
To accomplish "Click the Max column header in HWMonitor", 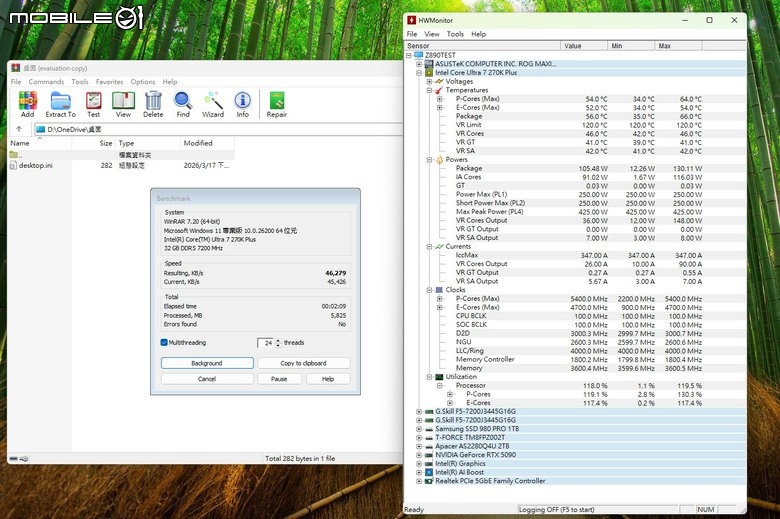I will click(x=679, y=46).
